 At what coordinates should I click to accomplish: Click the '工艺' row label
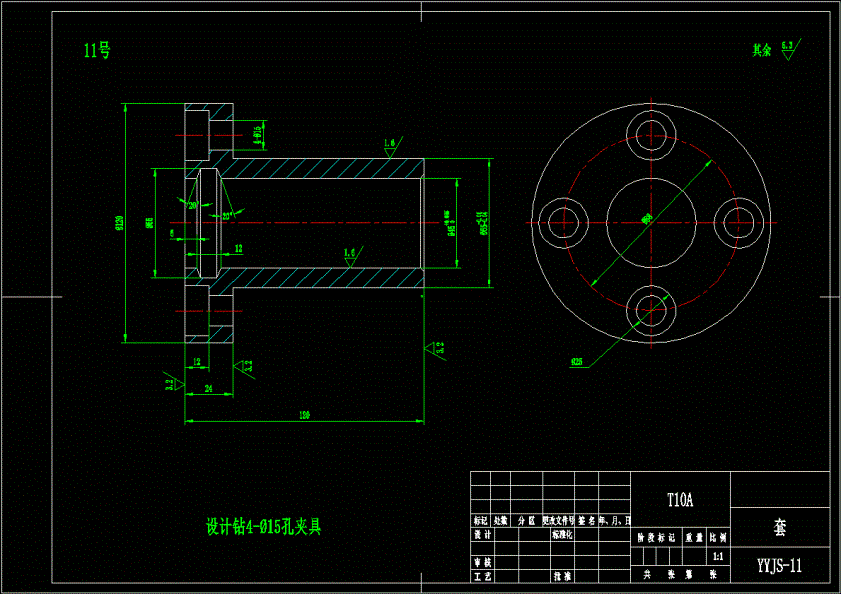[x=482, y=576]
